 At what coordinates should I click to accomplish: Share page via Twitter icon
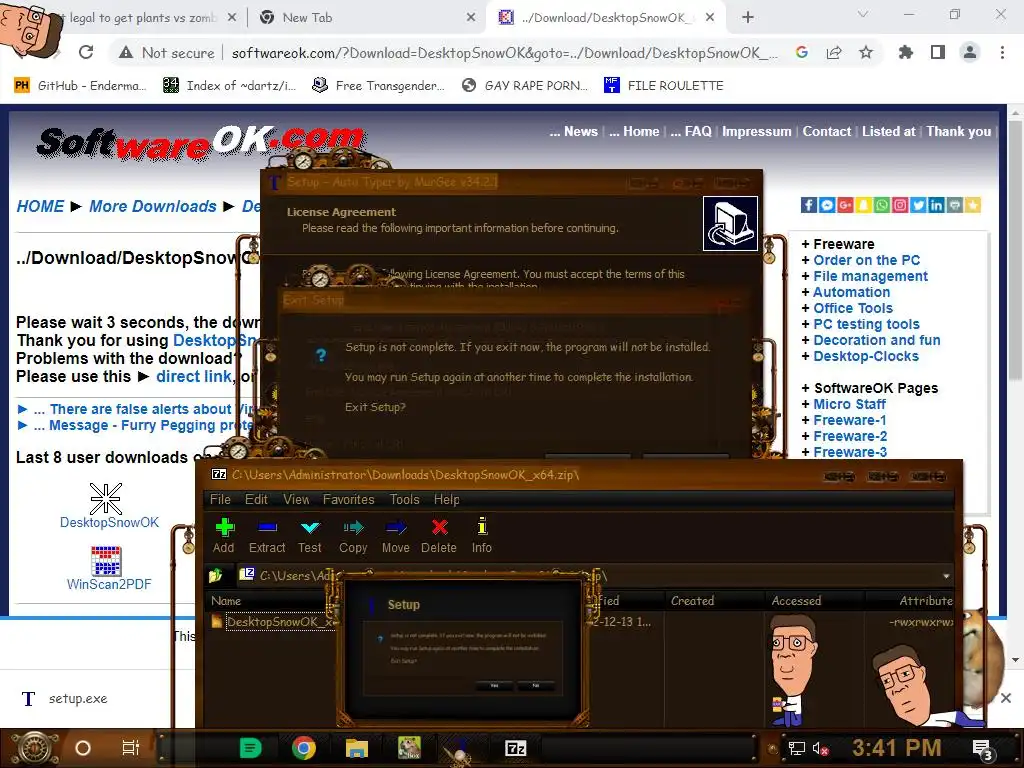click(x=918, y=205)
